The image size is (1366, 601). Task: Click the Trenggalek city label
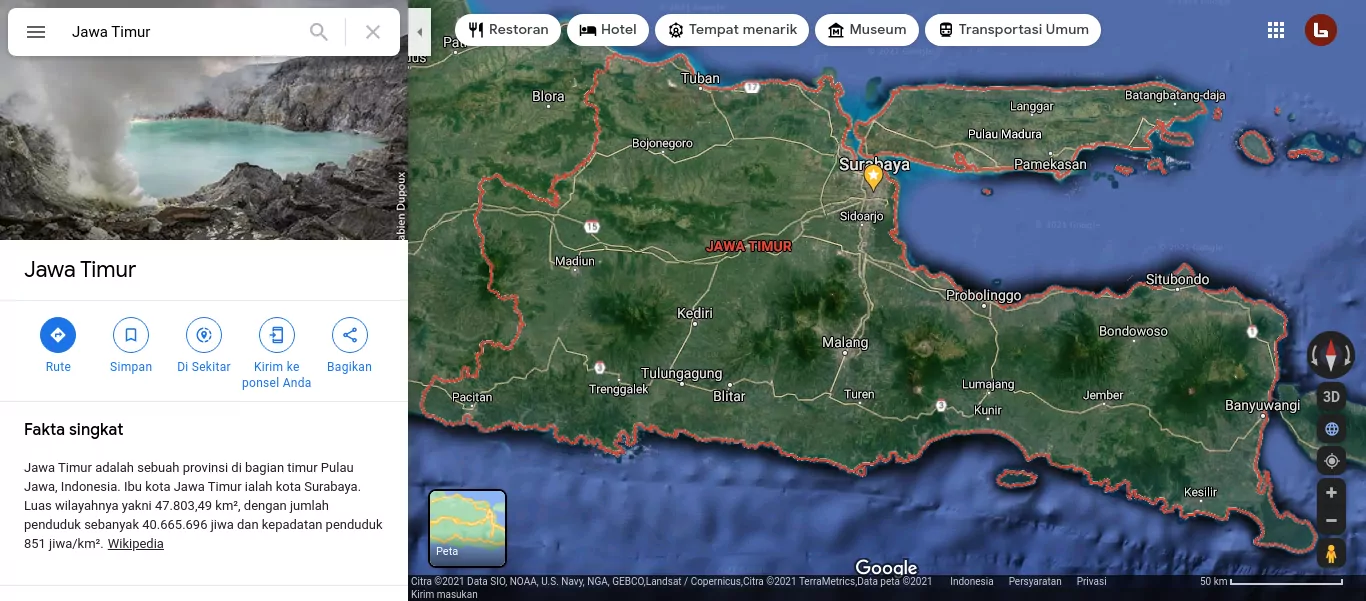click(619, 389)
